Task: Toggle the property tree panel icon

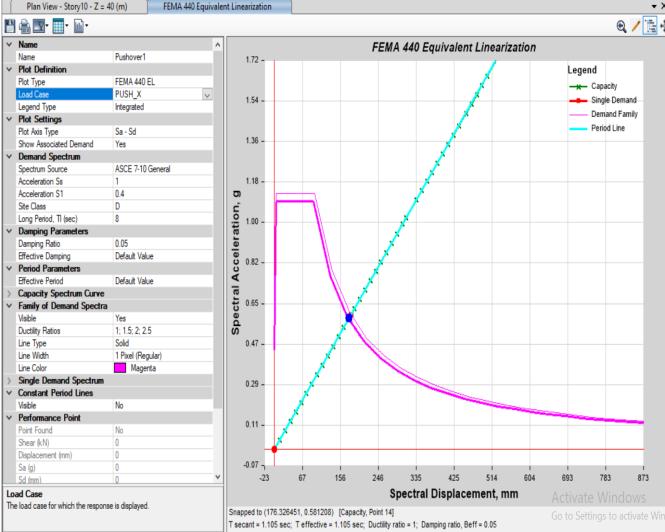Action: [x=650, y=26]
